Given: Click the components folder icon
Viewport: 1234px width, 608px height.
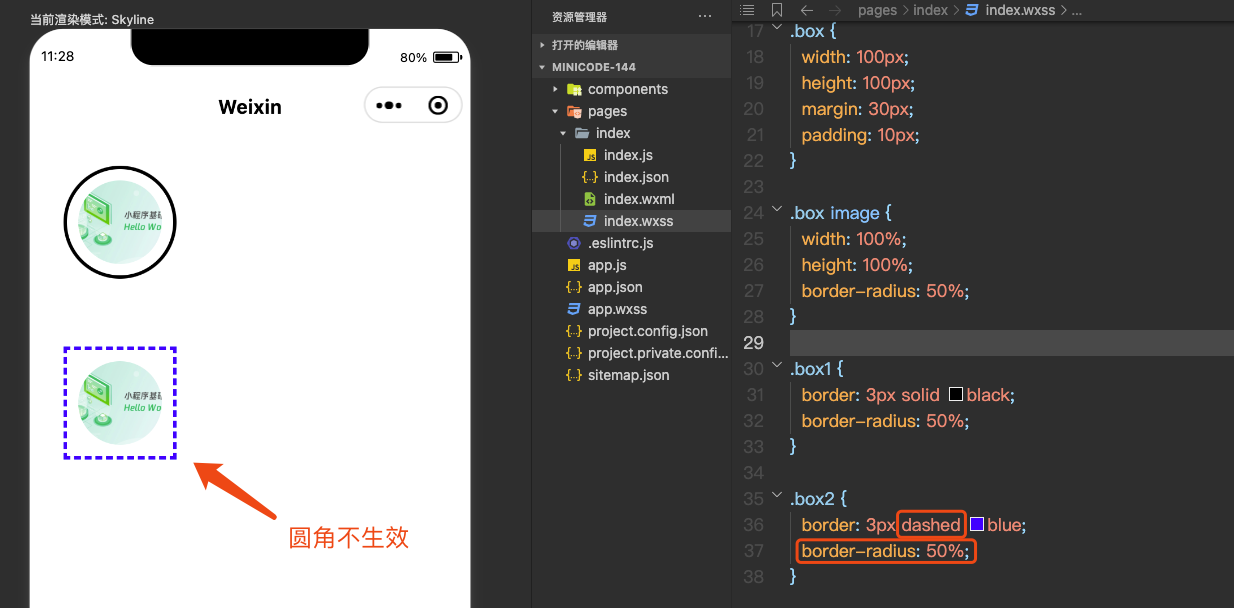Looking at the screenshot, I should [x=574, y=89].
